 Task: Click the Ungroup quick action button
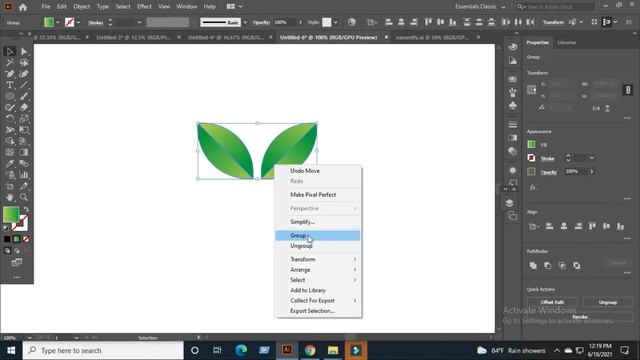(608, 302)
